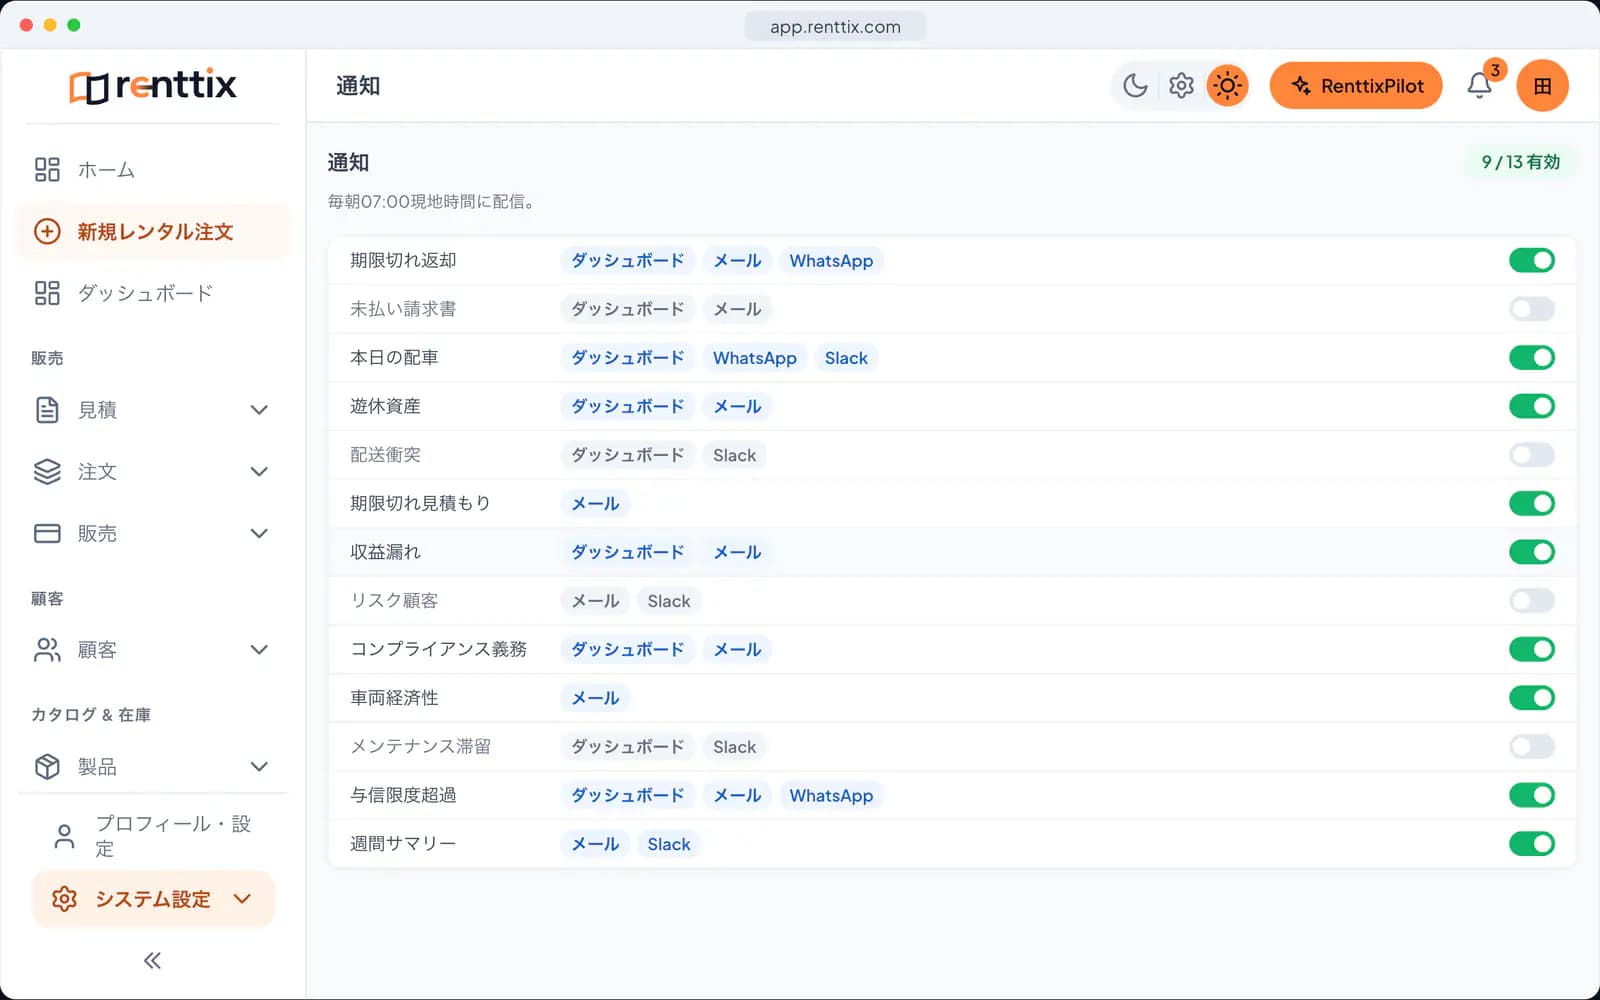Open 新規レンタル注文 menu item
Screen dimensions: 1600x1000
pyautogui.click(x=153, y=232)
